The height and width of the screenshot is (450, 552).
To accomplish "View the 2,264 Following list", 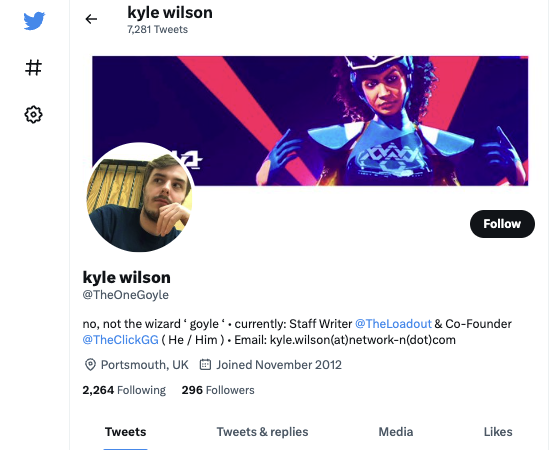I will 124,390.
